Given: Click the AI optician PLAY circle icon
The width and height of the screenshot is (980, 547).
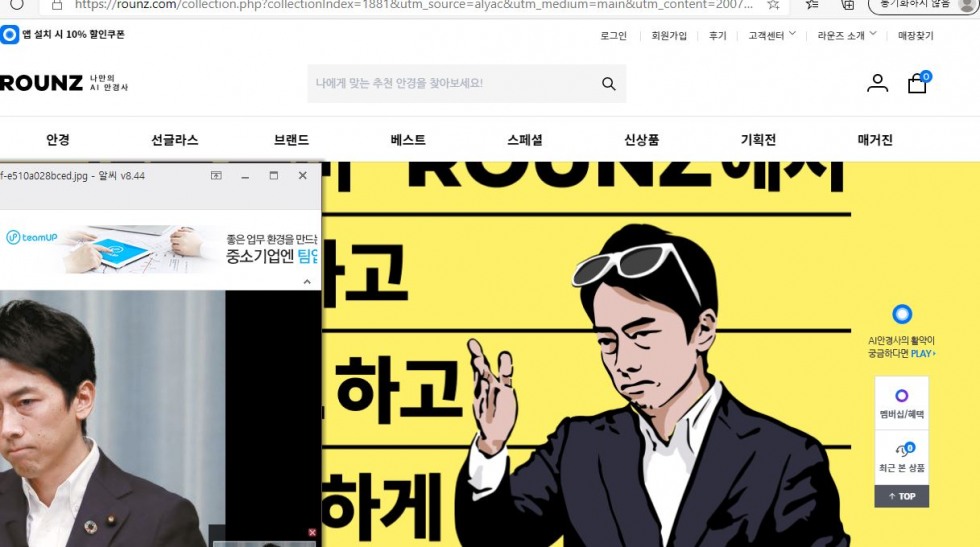Looking at the screenshot, I should [x=901, y=314].
